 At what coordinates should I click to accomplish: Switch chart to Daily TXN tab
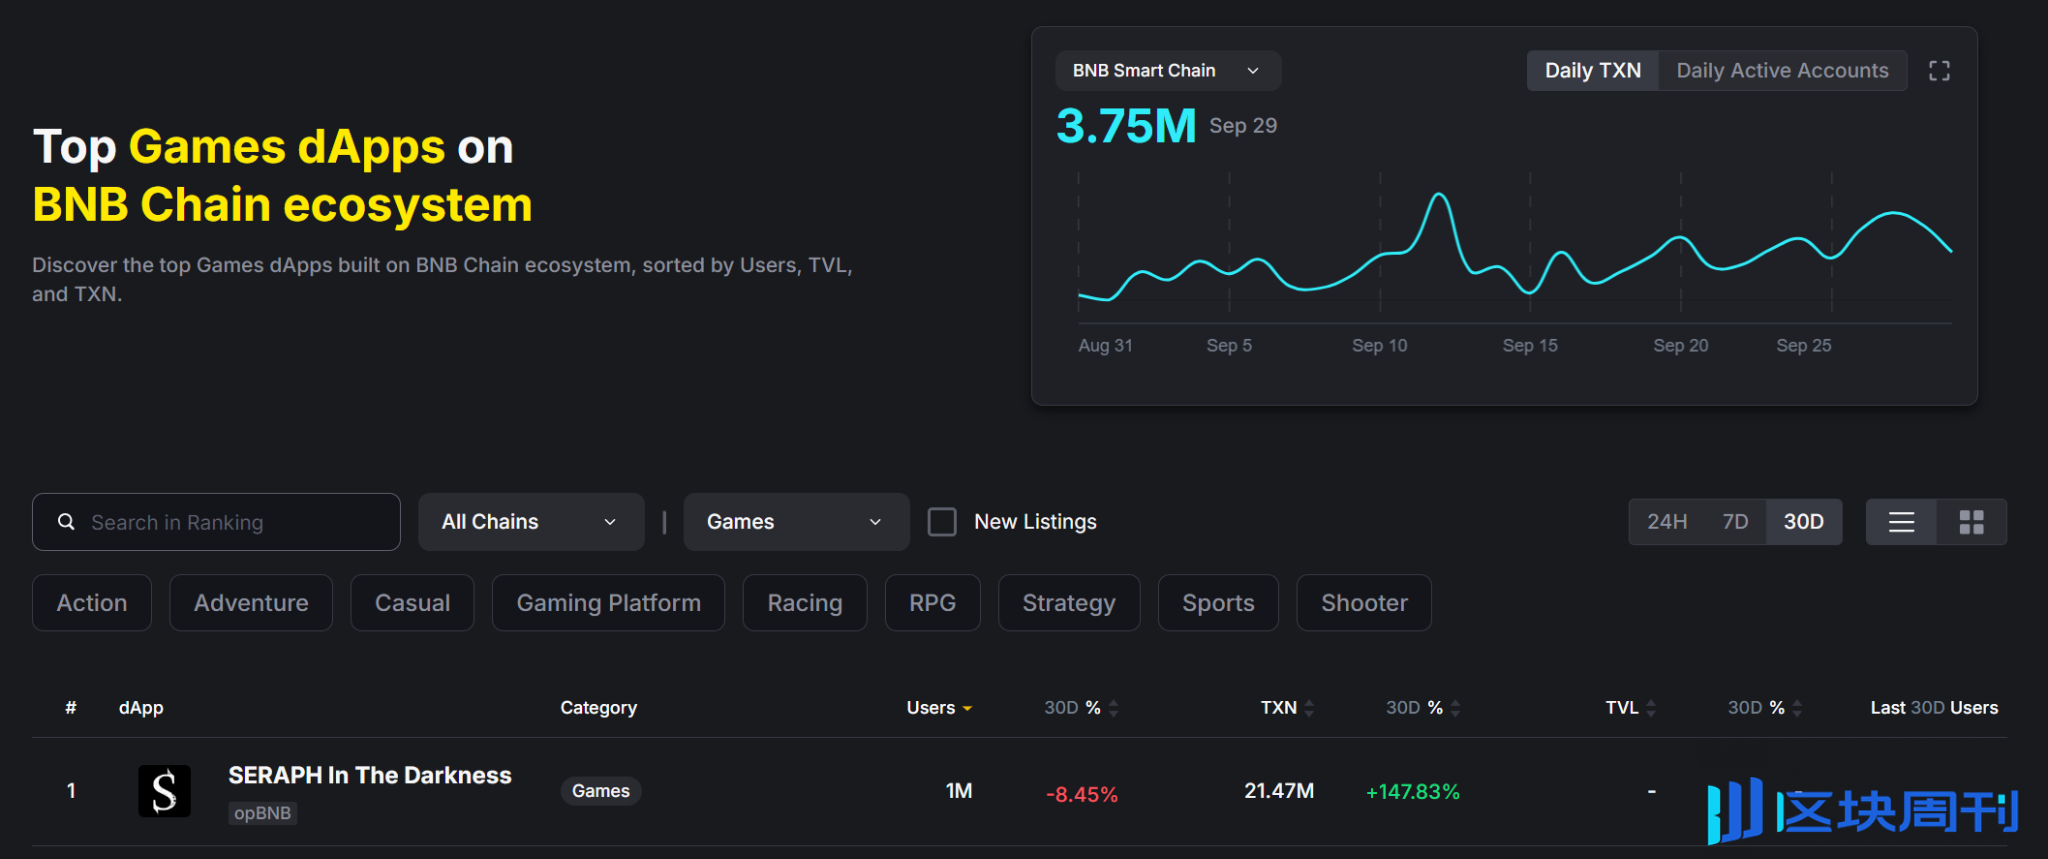[1593, 71]
